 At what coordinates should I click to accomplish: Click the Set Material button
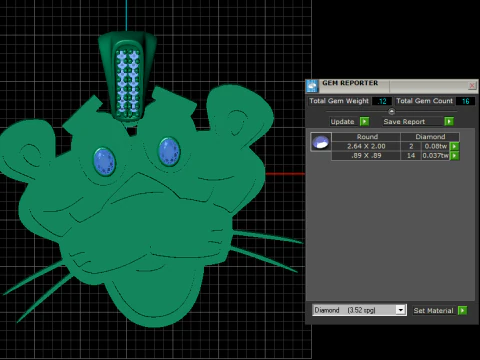pyautogui.click(x=433, y=311)
